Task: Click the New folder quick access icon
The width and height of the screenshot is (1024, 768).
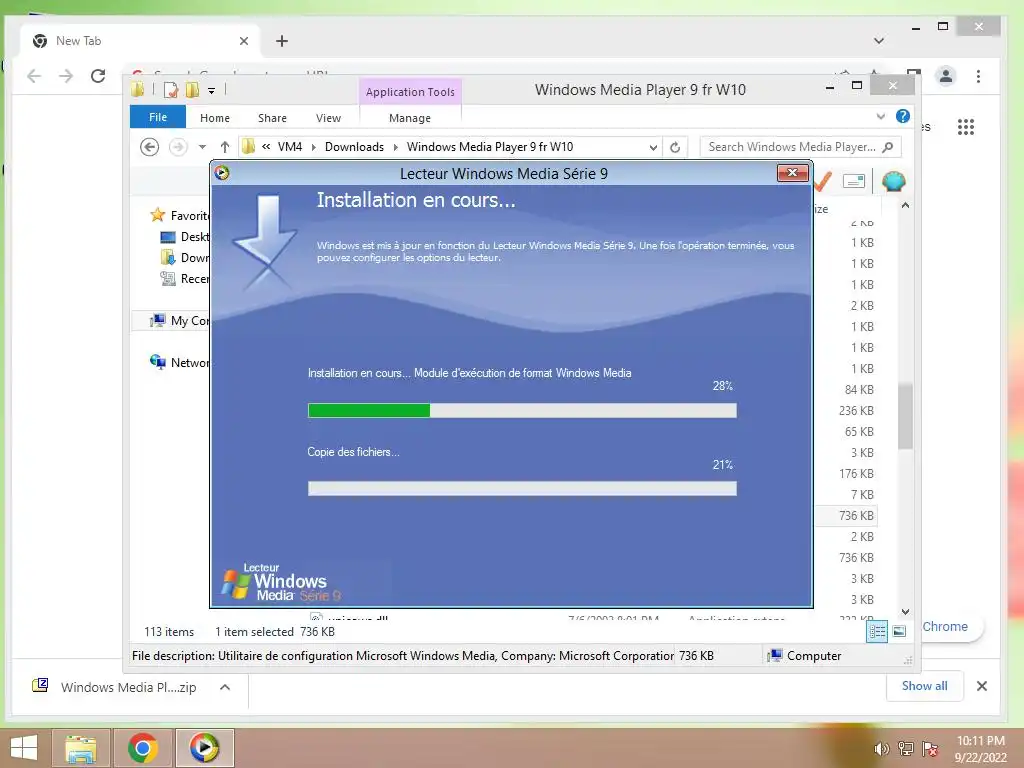Action: [x=192, y=90]
